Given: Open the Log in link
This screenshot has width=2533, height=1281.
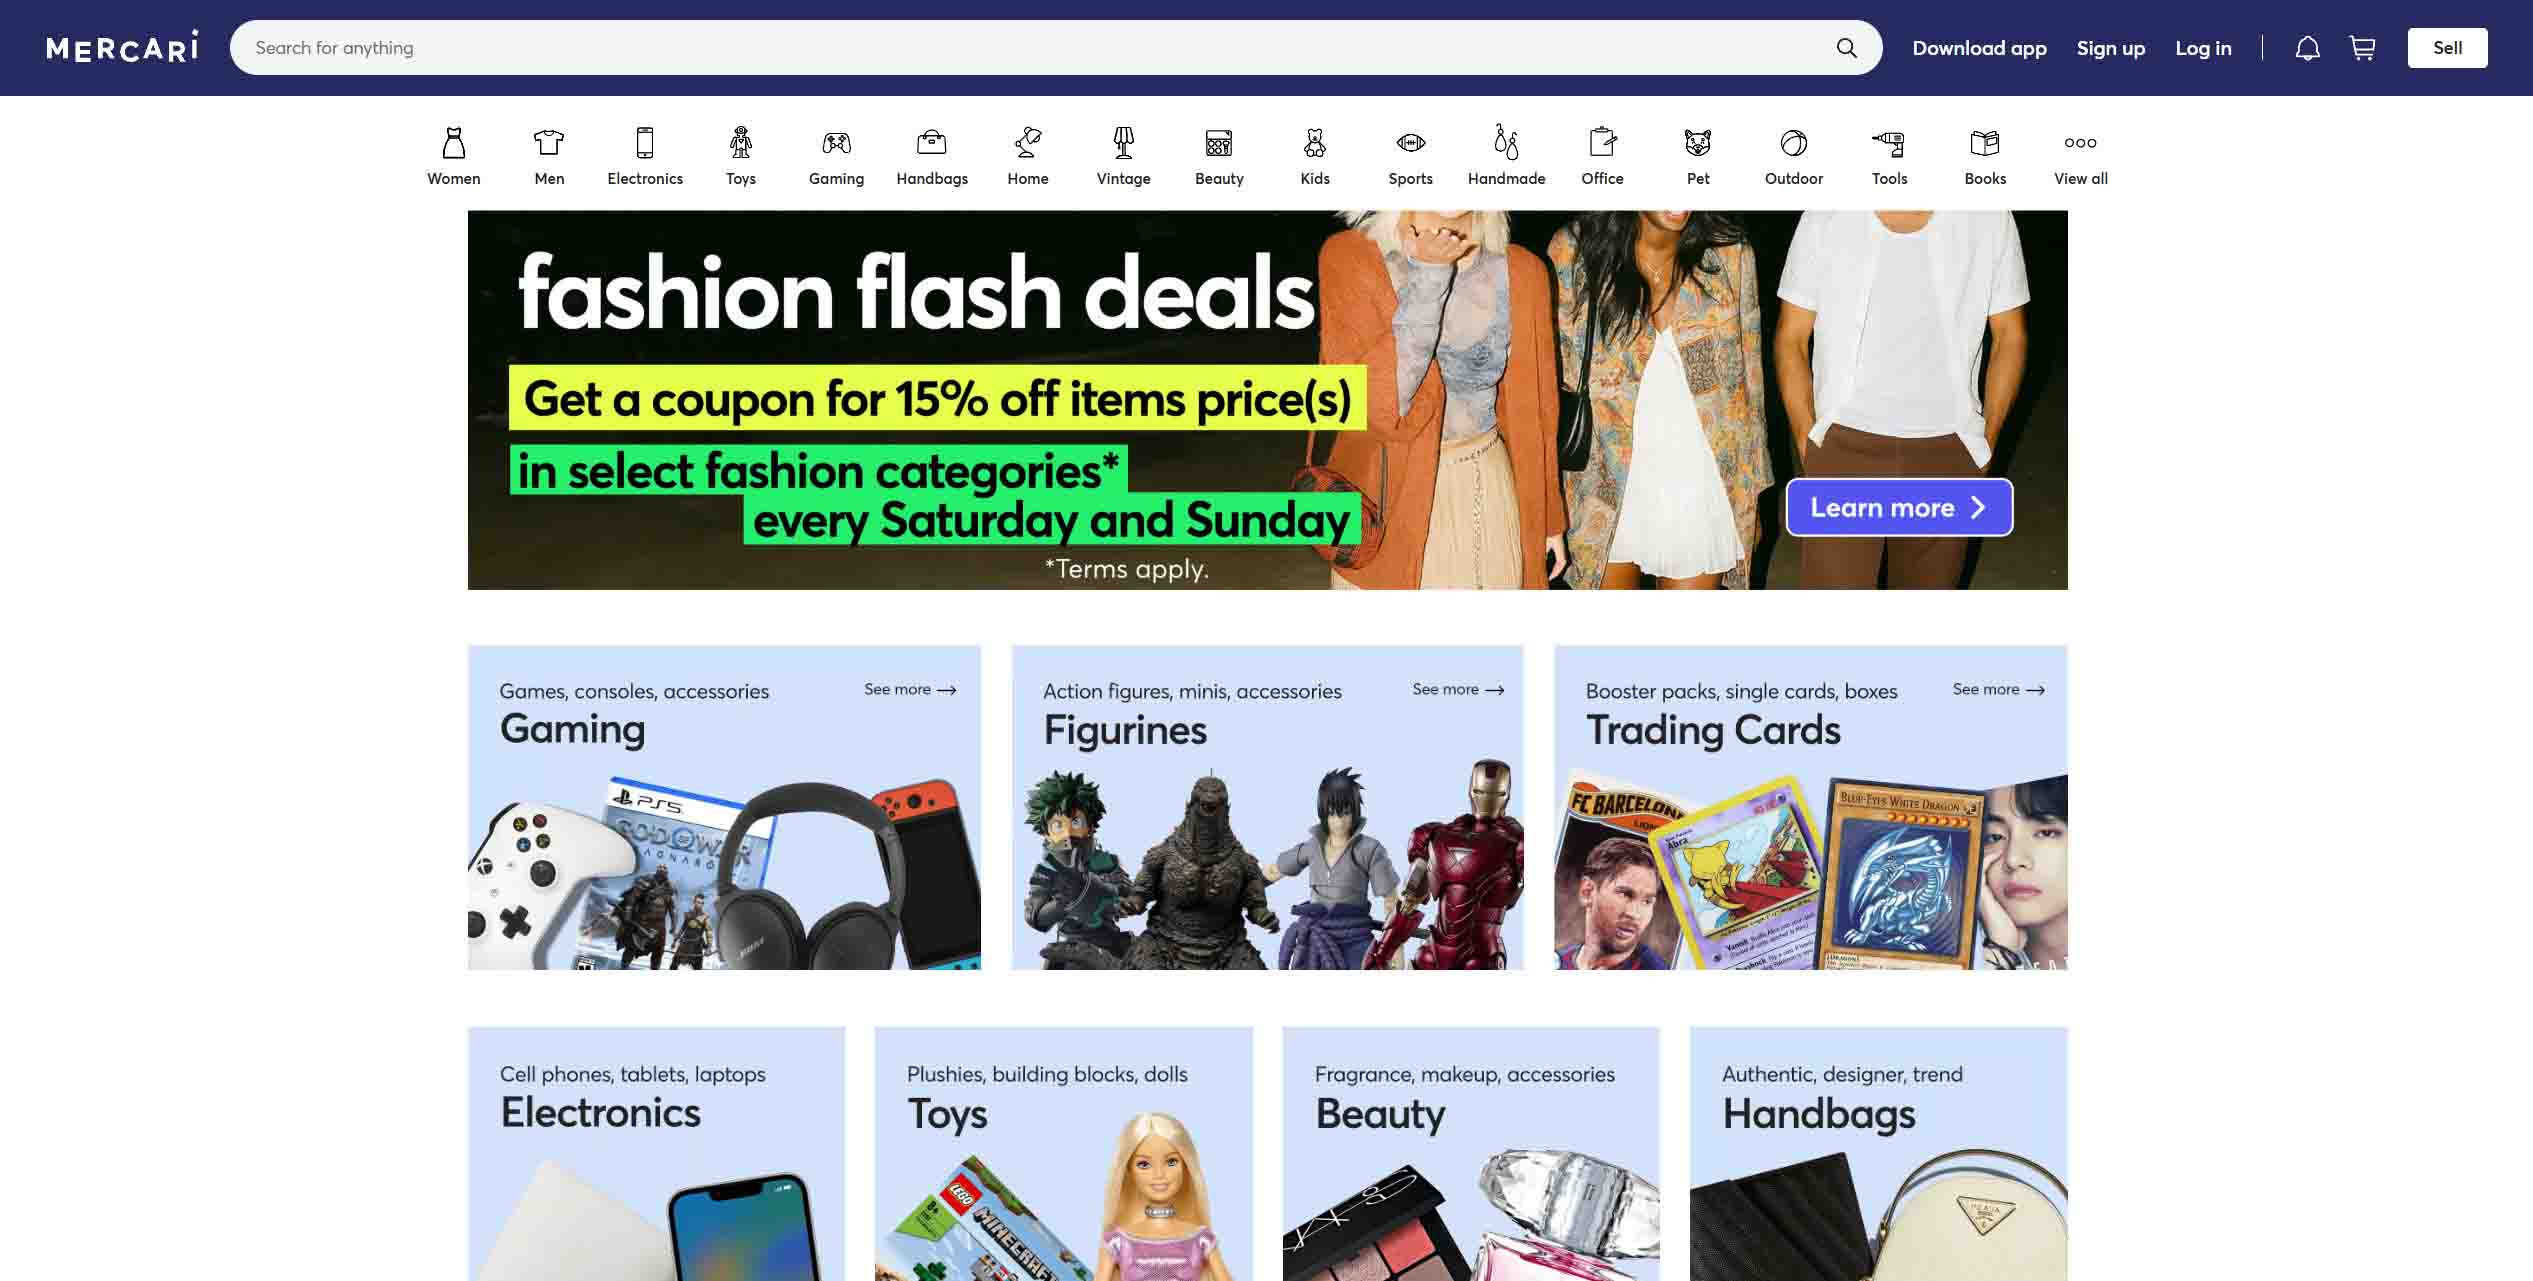Looking at the screenshot, I should pos(2203,48).
